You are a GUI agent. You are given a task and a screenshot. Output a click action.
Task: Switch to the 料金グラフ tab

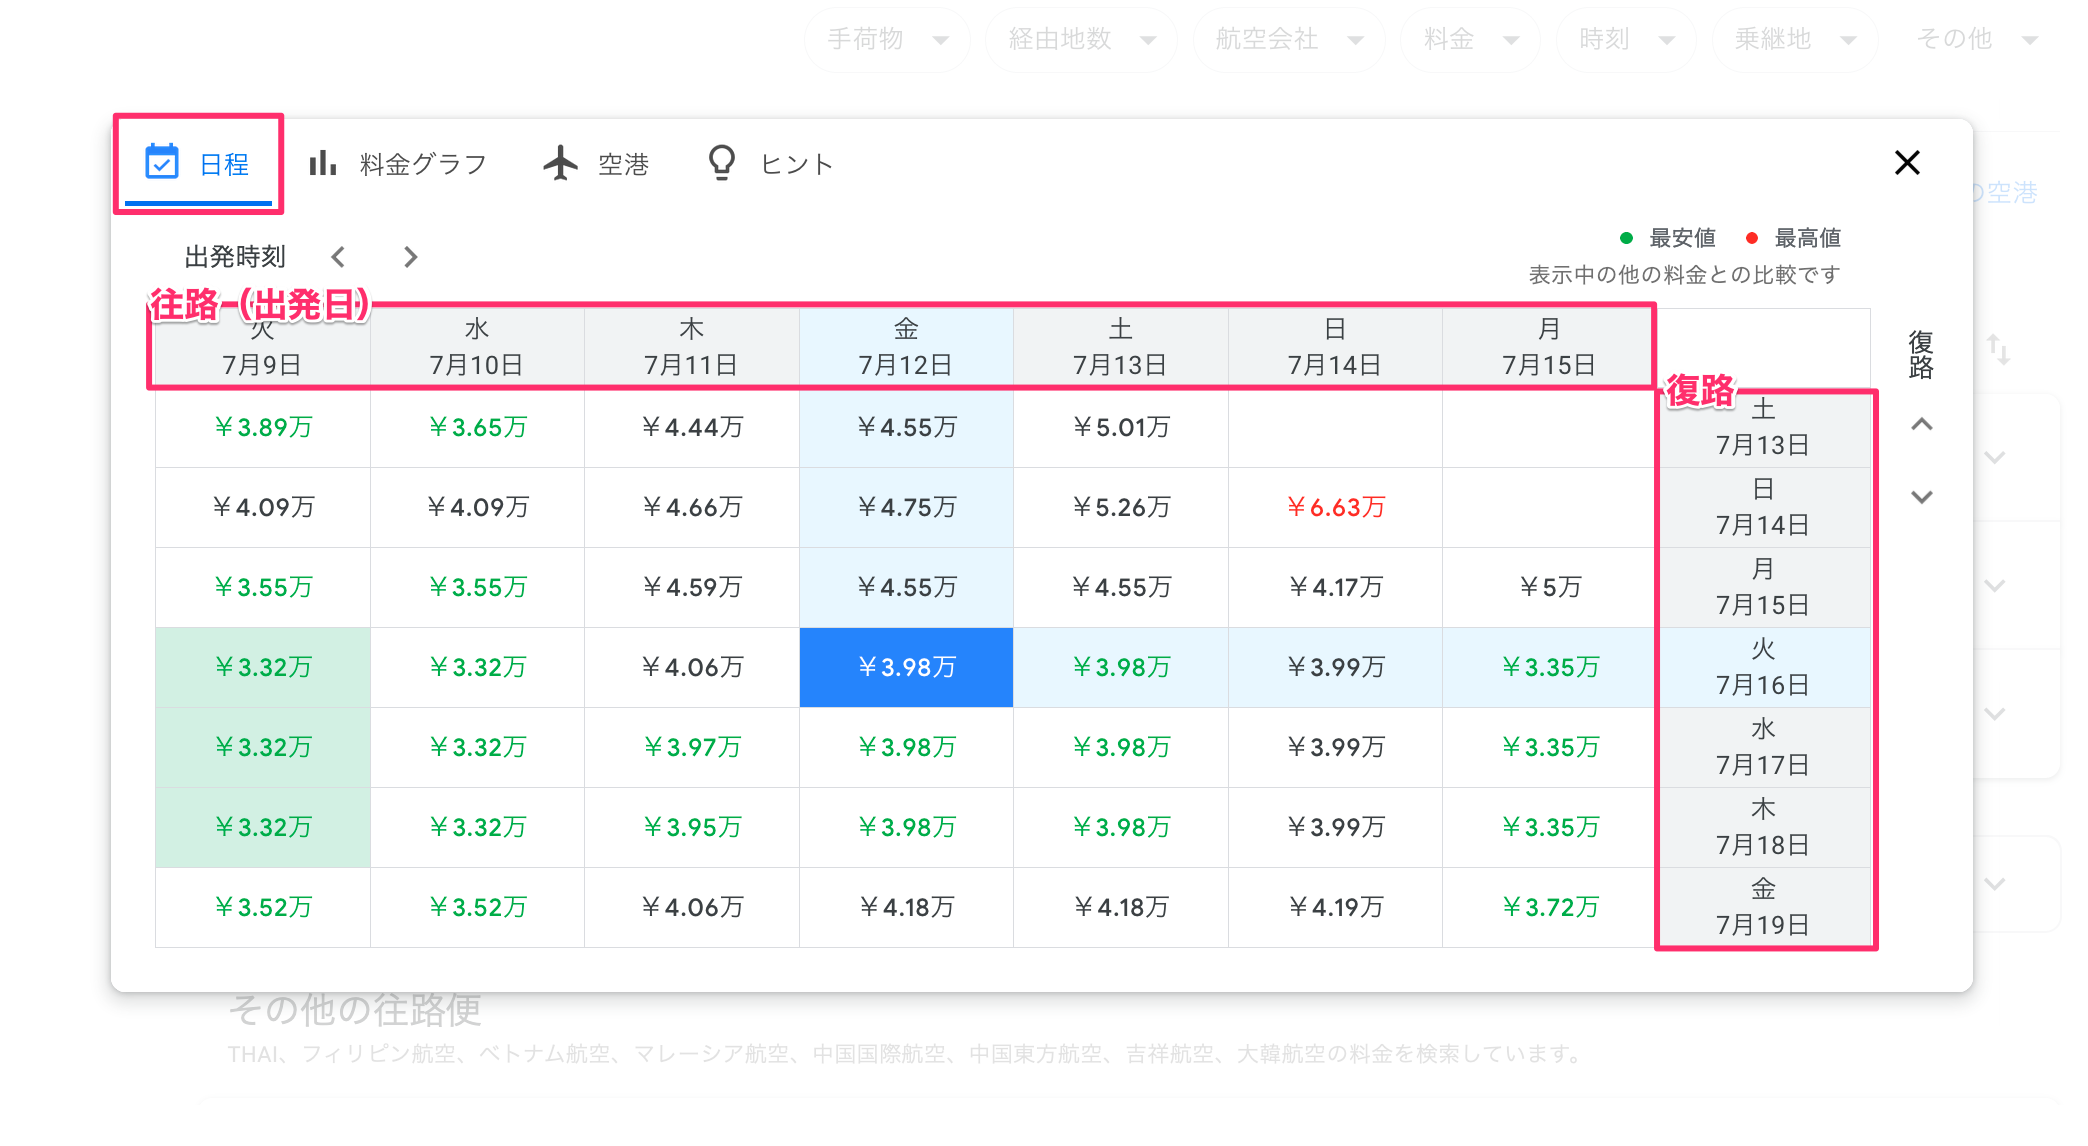(398, 164)
